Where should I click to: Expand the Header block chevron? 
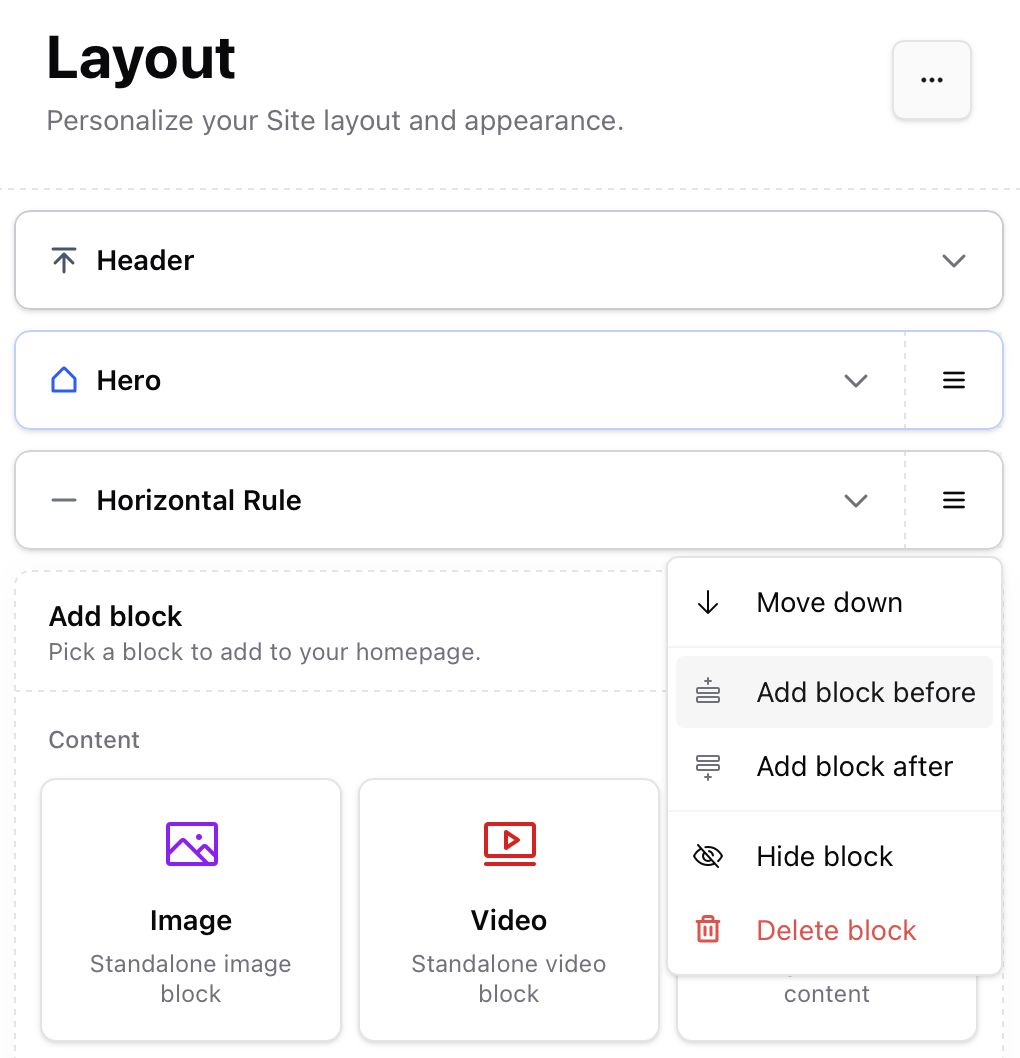coord(953,260)
